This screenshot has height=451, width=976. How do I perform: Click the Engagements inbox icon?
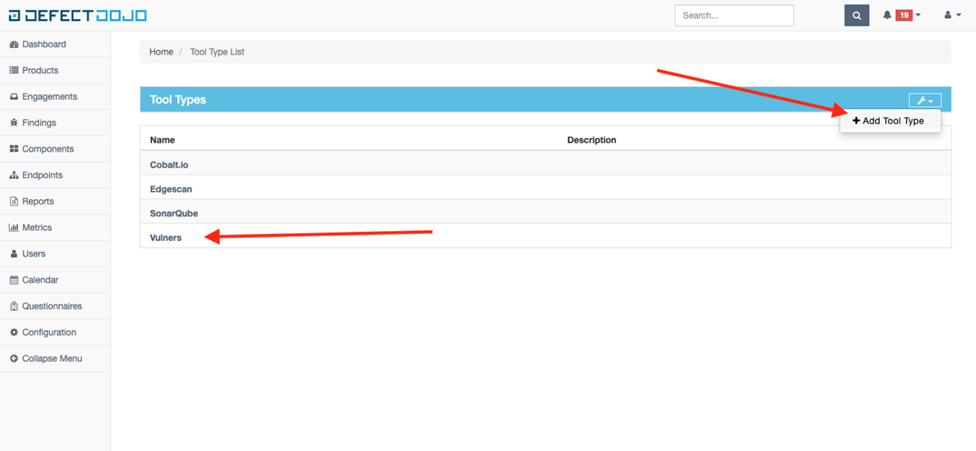[14, 97]
